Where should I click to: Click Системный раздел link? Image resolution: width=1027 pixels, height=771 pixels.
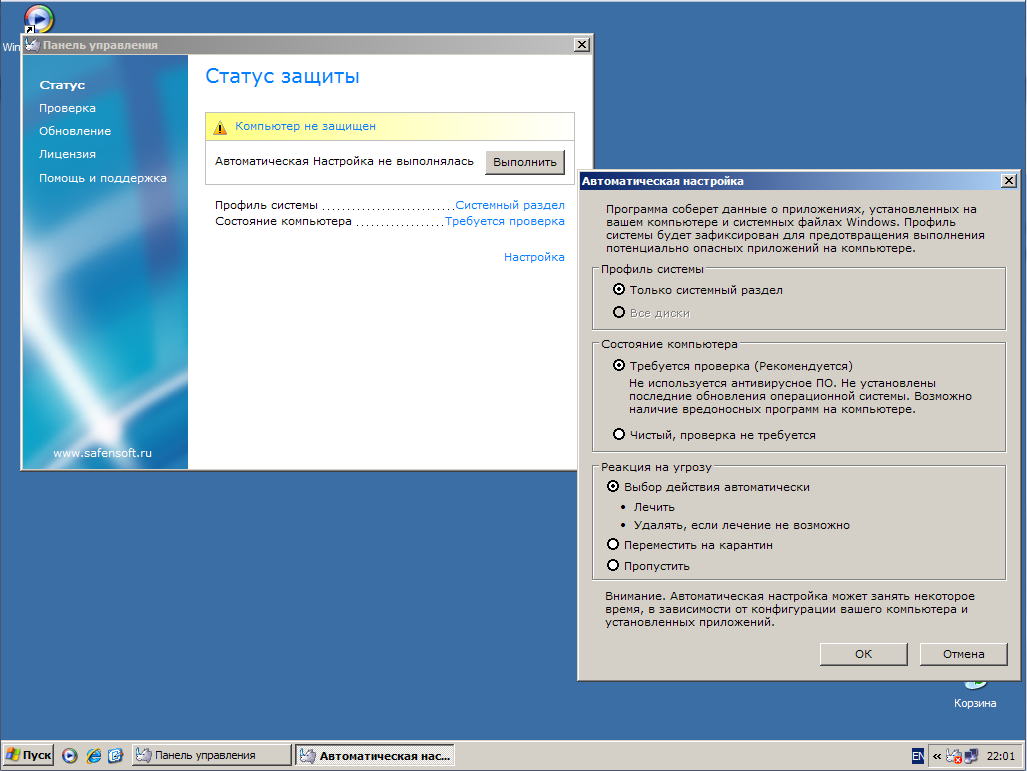510,205
